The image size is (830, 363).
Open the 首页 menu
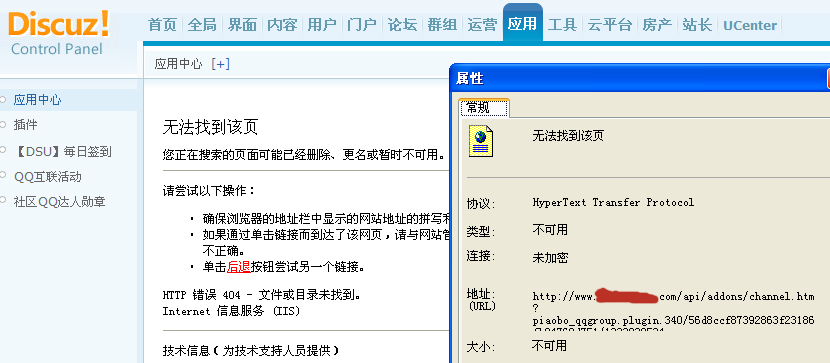[162, 25]
